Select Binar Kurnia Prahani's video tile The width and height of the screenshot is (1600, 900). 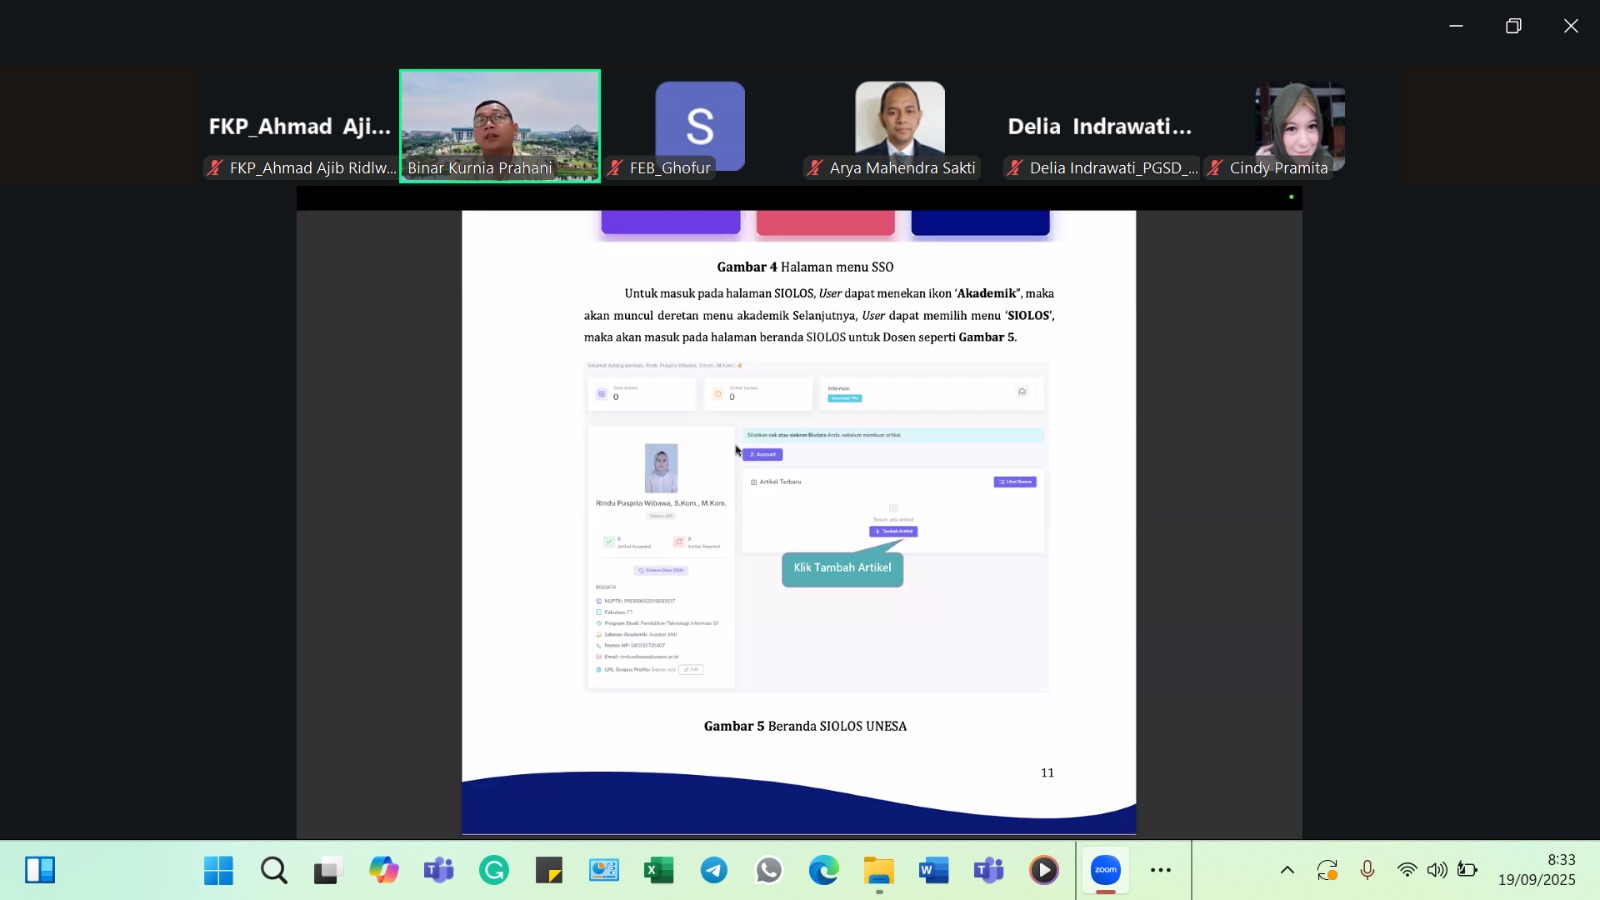500,125
